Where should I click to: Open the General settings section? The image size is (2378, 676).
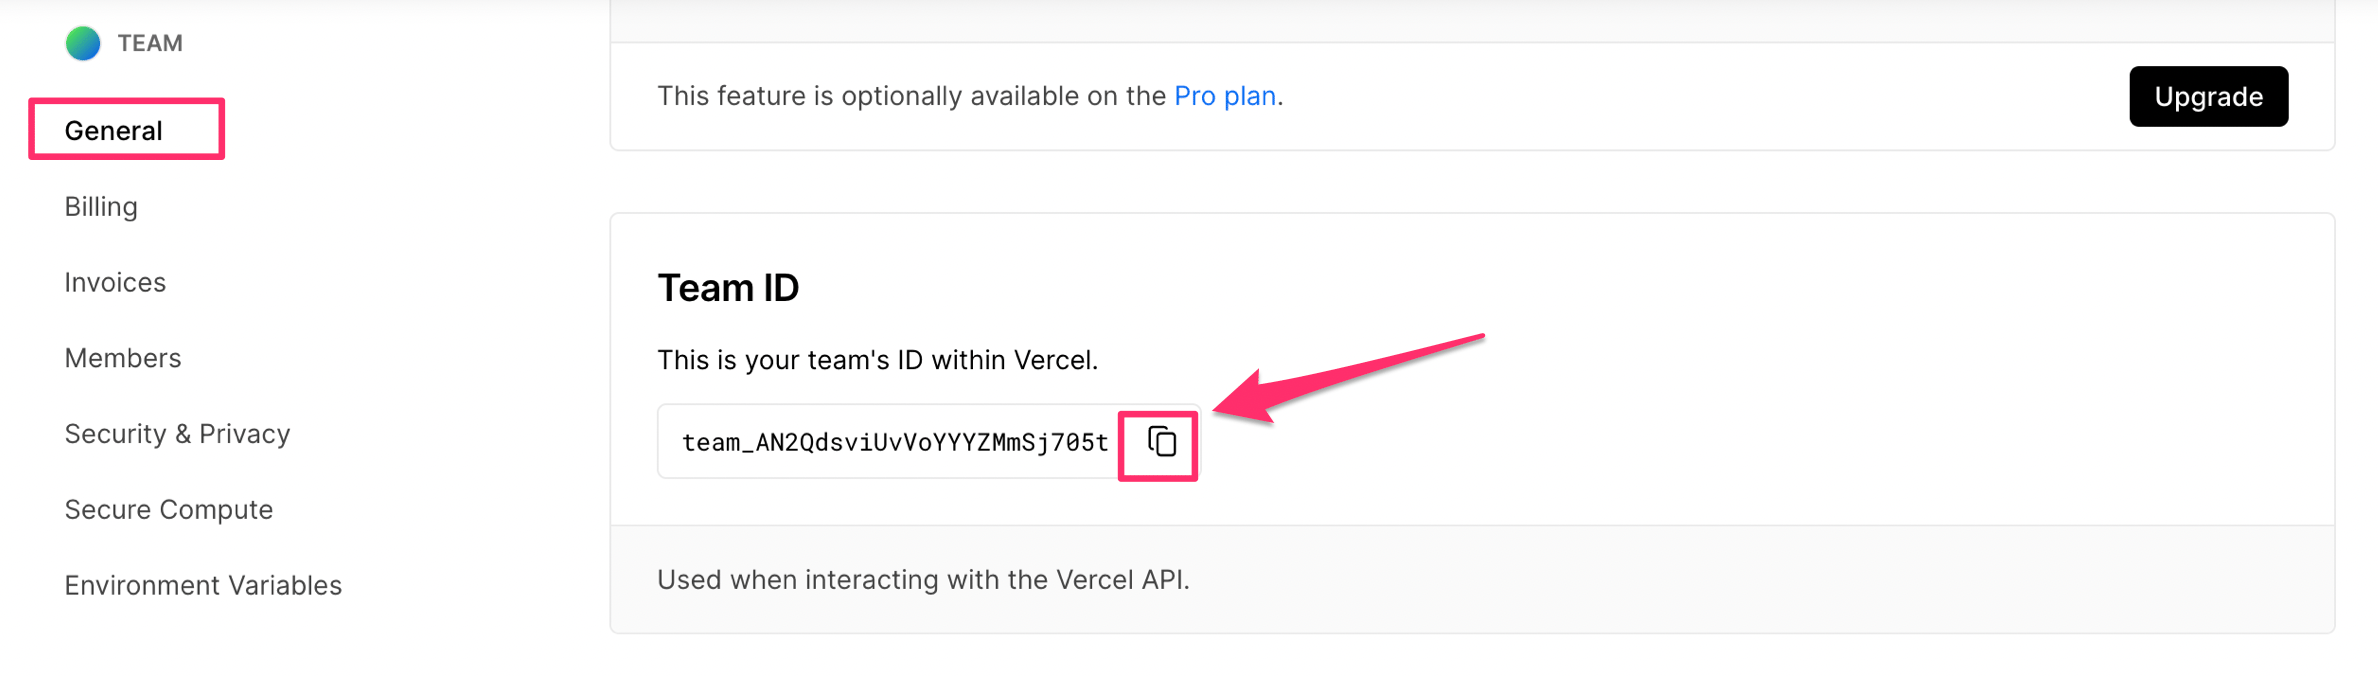113,131
